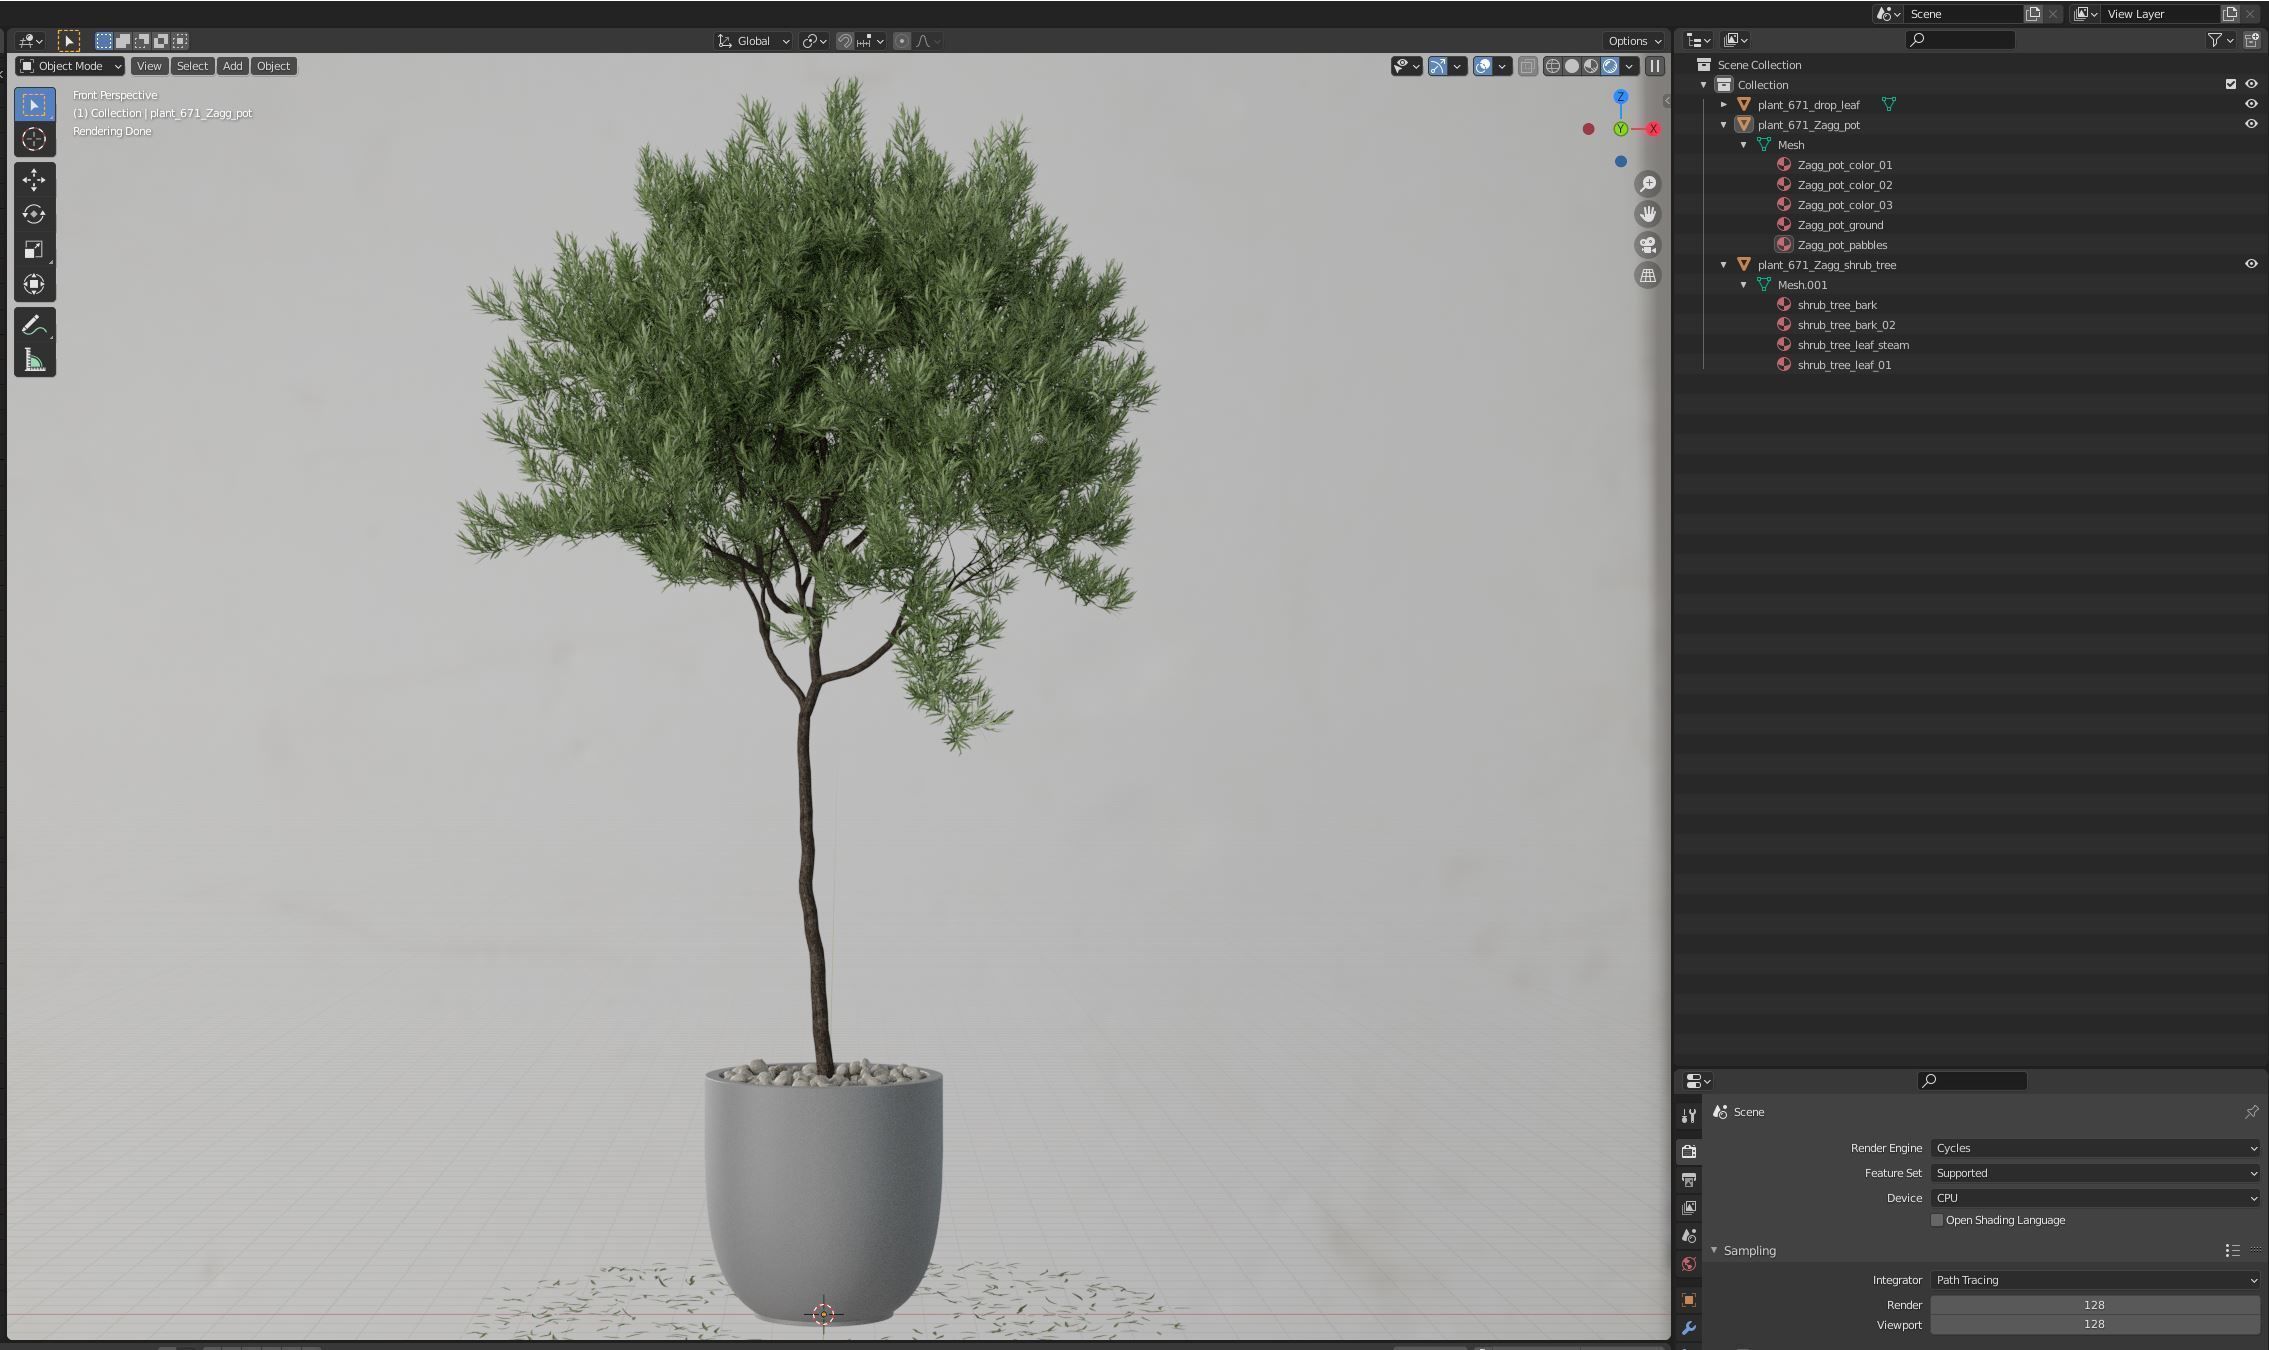The height and width of the screenshot is (1350, 2269).
Task: Hide plant_671_drop_leaf with the eye icon
Action: tap(2251, 104)
